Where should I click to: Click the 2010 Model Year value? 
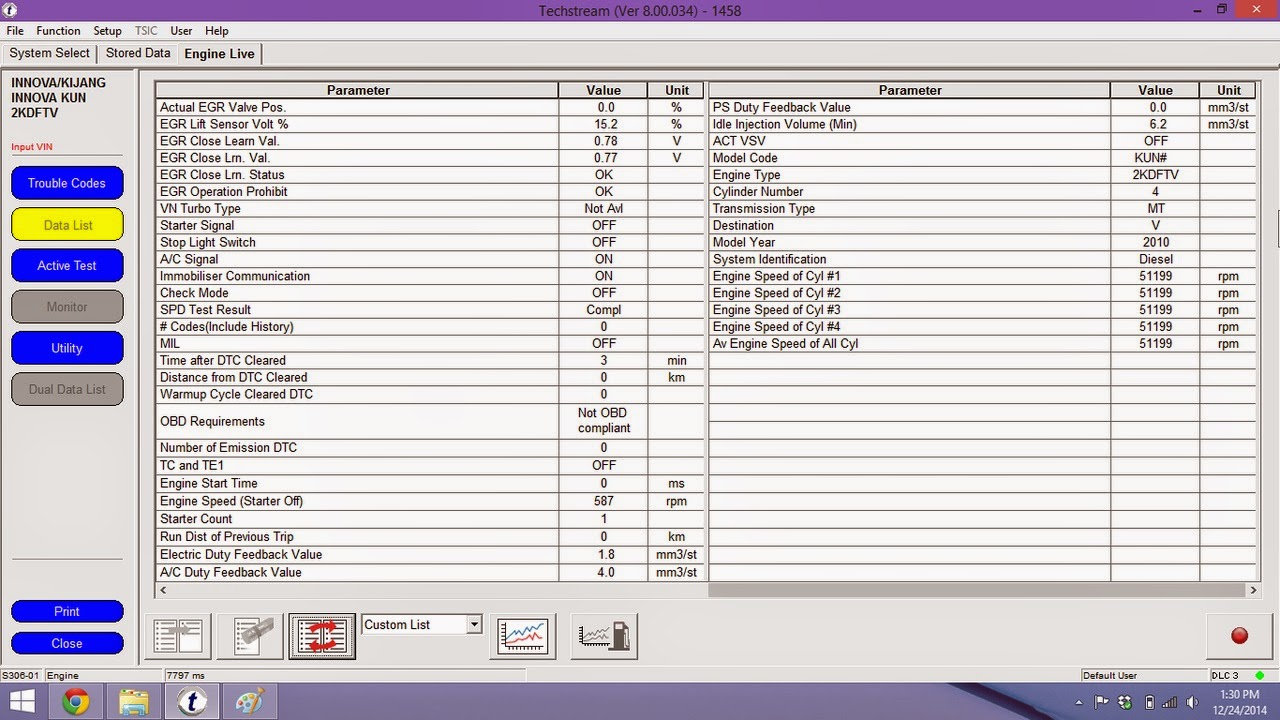coord(1155,242)
